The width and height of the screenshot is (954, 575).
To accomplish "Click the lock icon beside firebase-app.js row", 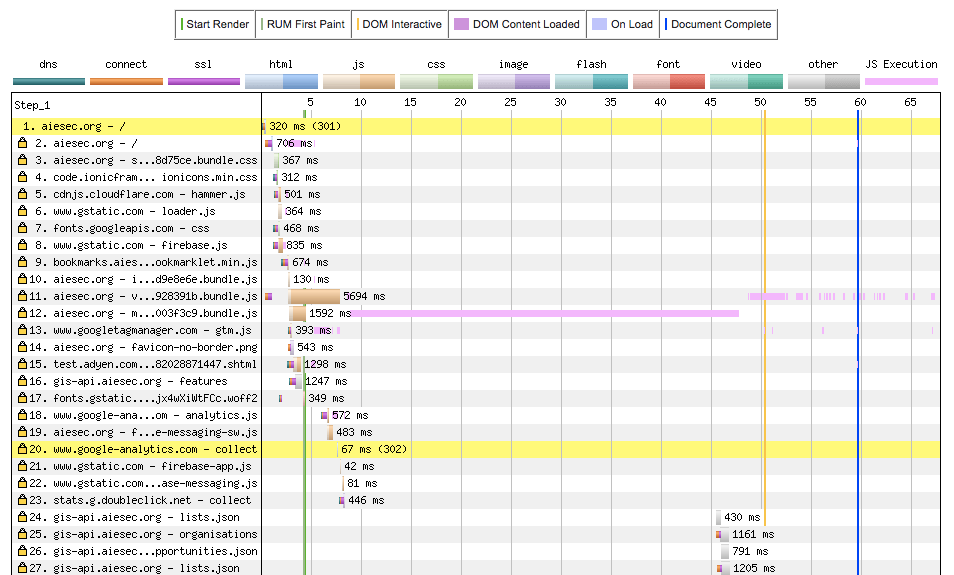I will click(x=23, y=467).
